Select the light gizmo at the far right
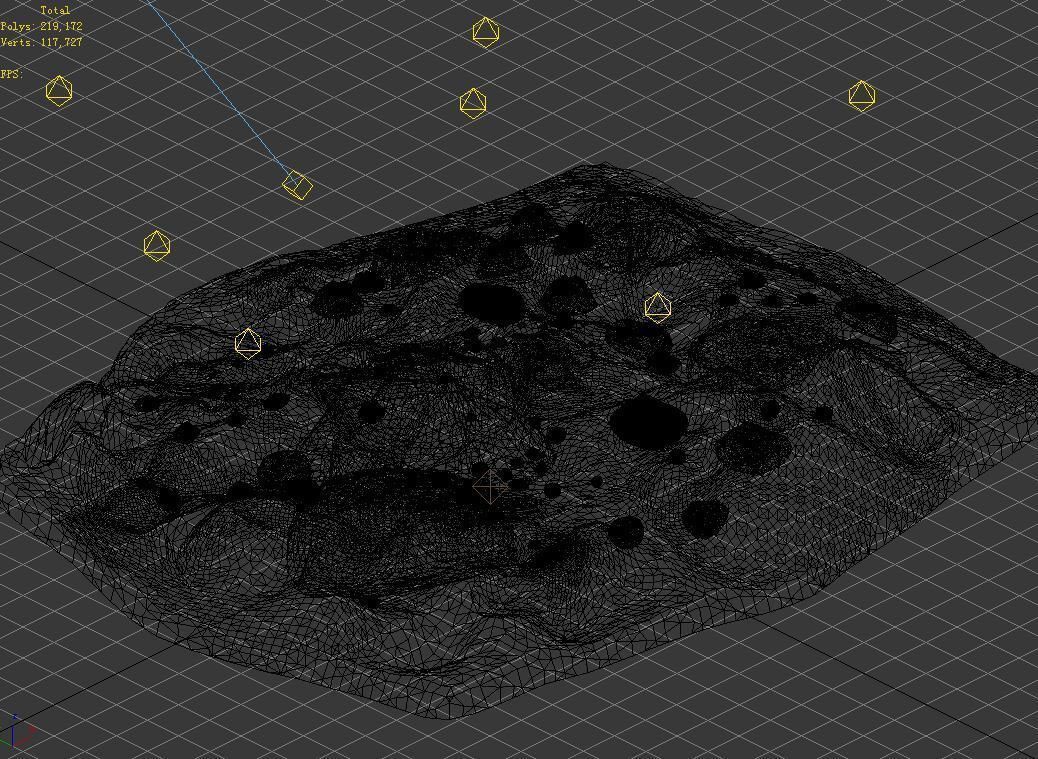 861,96
